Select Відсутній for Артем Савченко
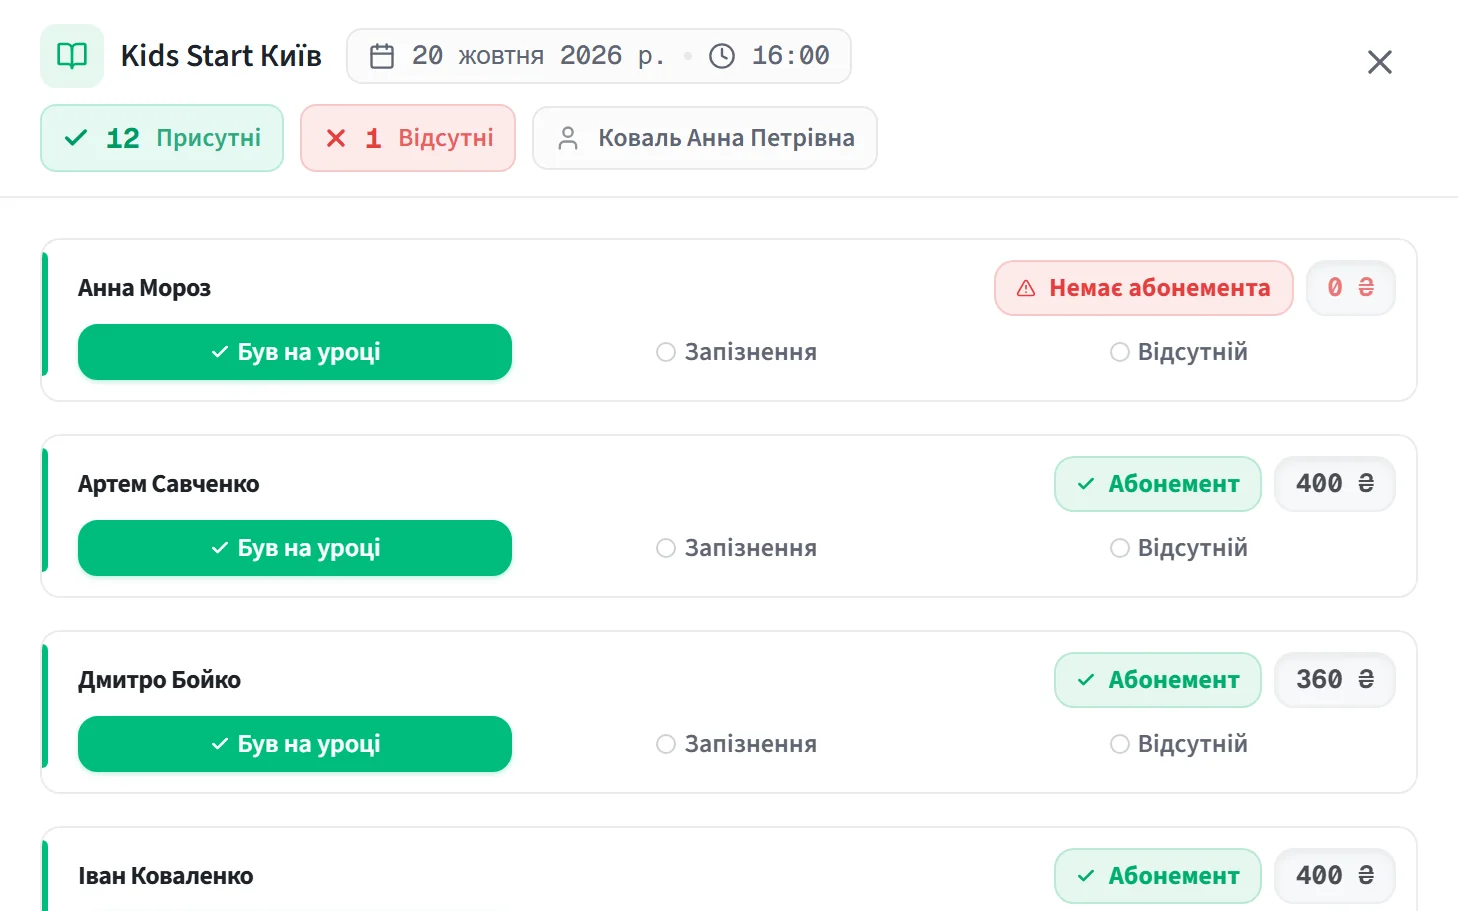 (1179, 548)
